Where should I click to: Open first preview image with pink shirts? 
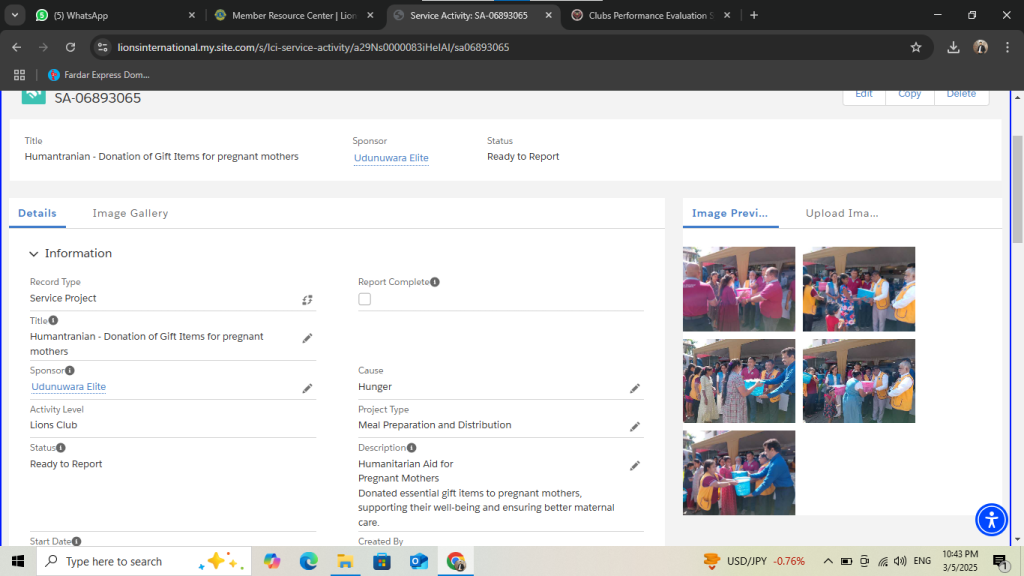click(x=739, y=289)
